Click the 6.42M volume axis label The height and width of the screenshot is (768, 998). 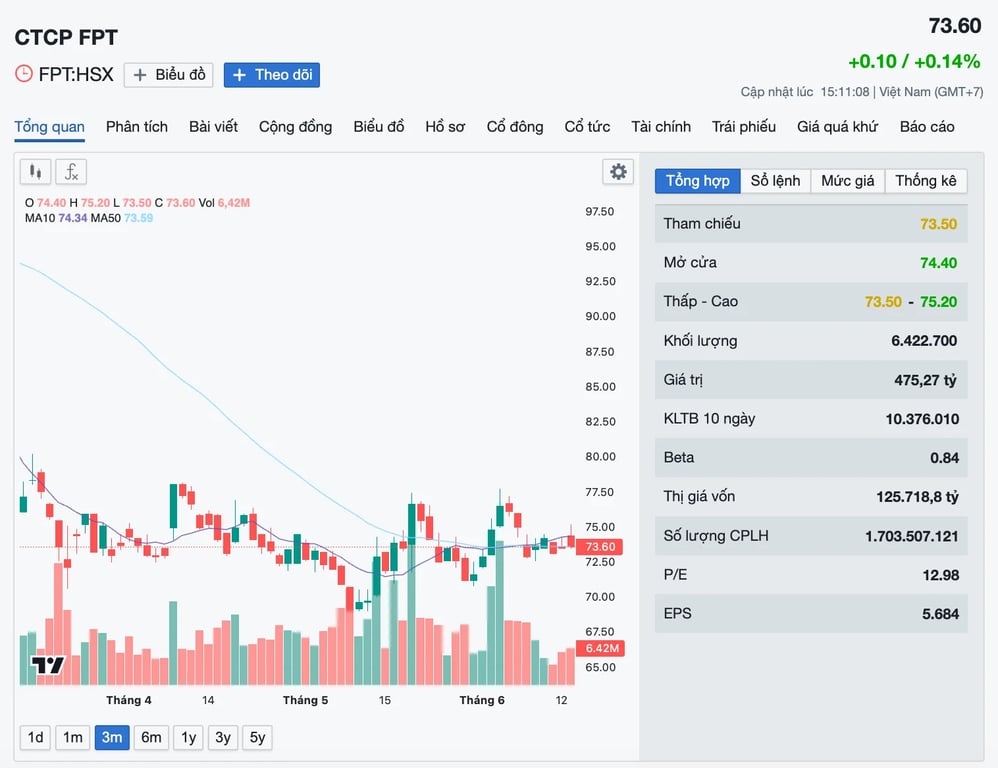(600, 648)
